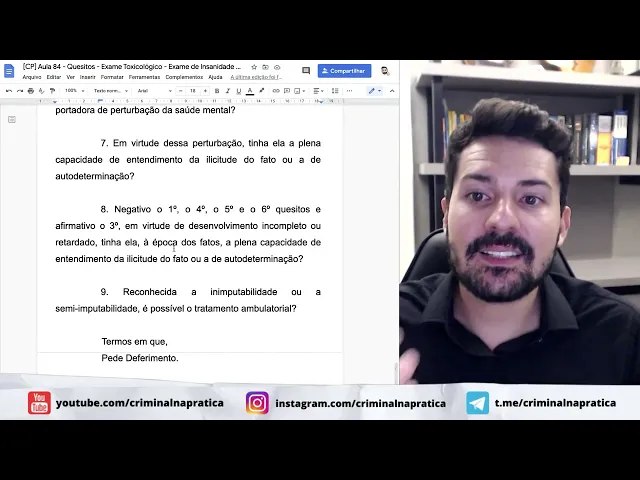Hide the menus with chevron
Image resolution: width=640 pixels, height=480 pixels.
pyautogui.click(x=392, y=91)
